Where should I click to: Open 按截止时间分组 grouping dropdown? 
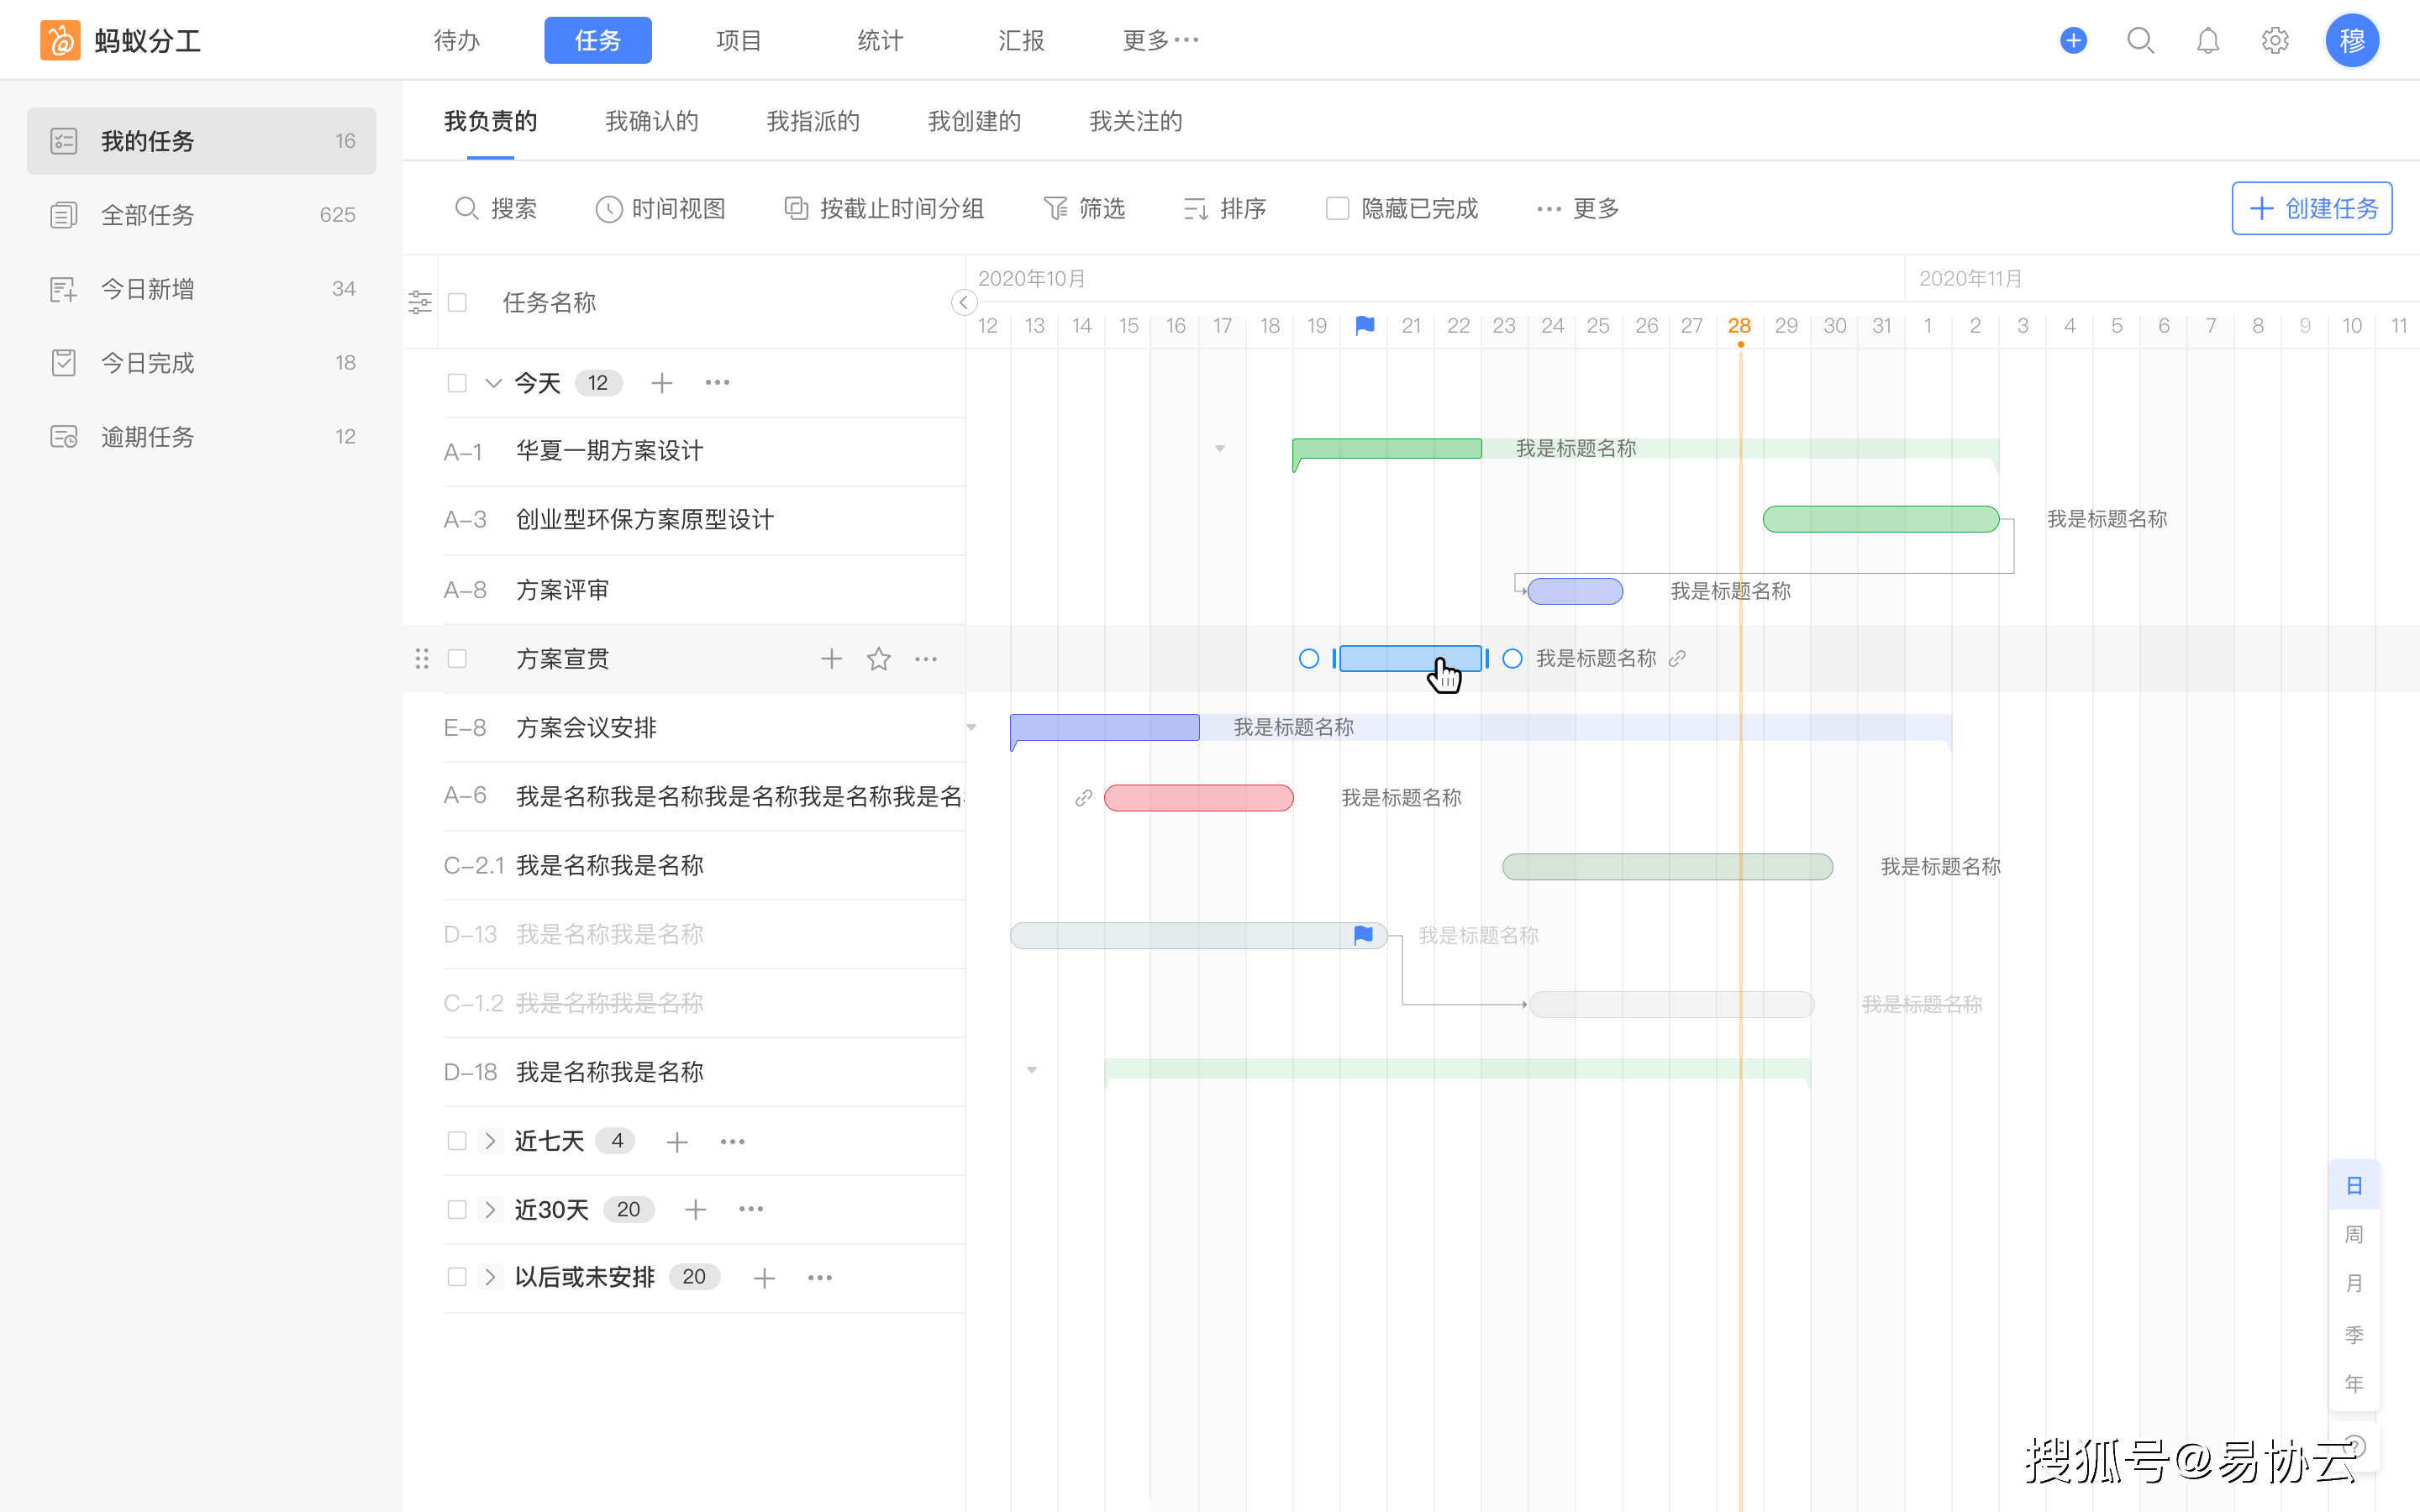click(x=884, y=208)
